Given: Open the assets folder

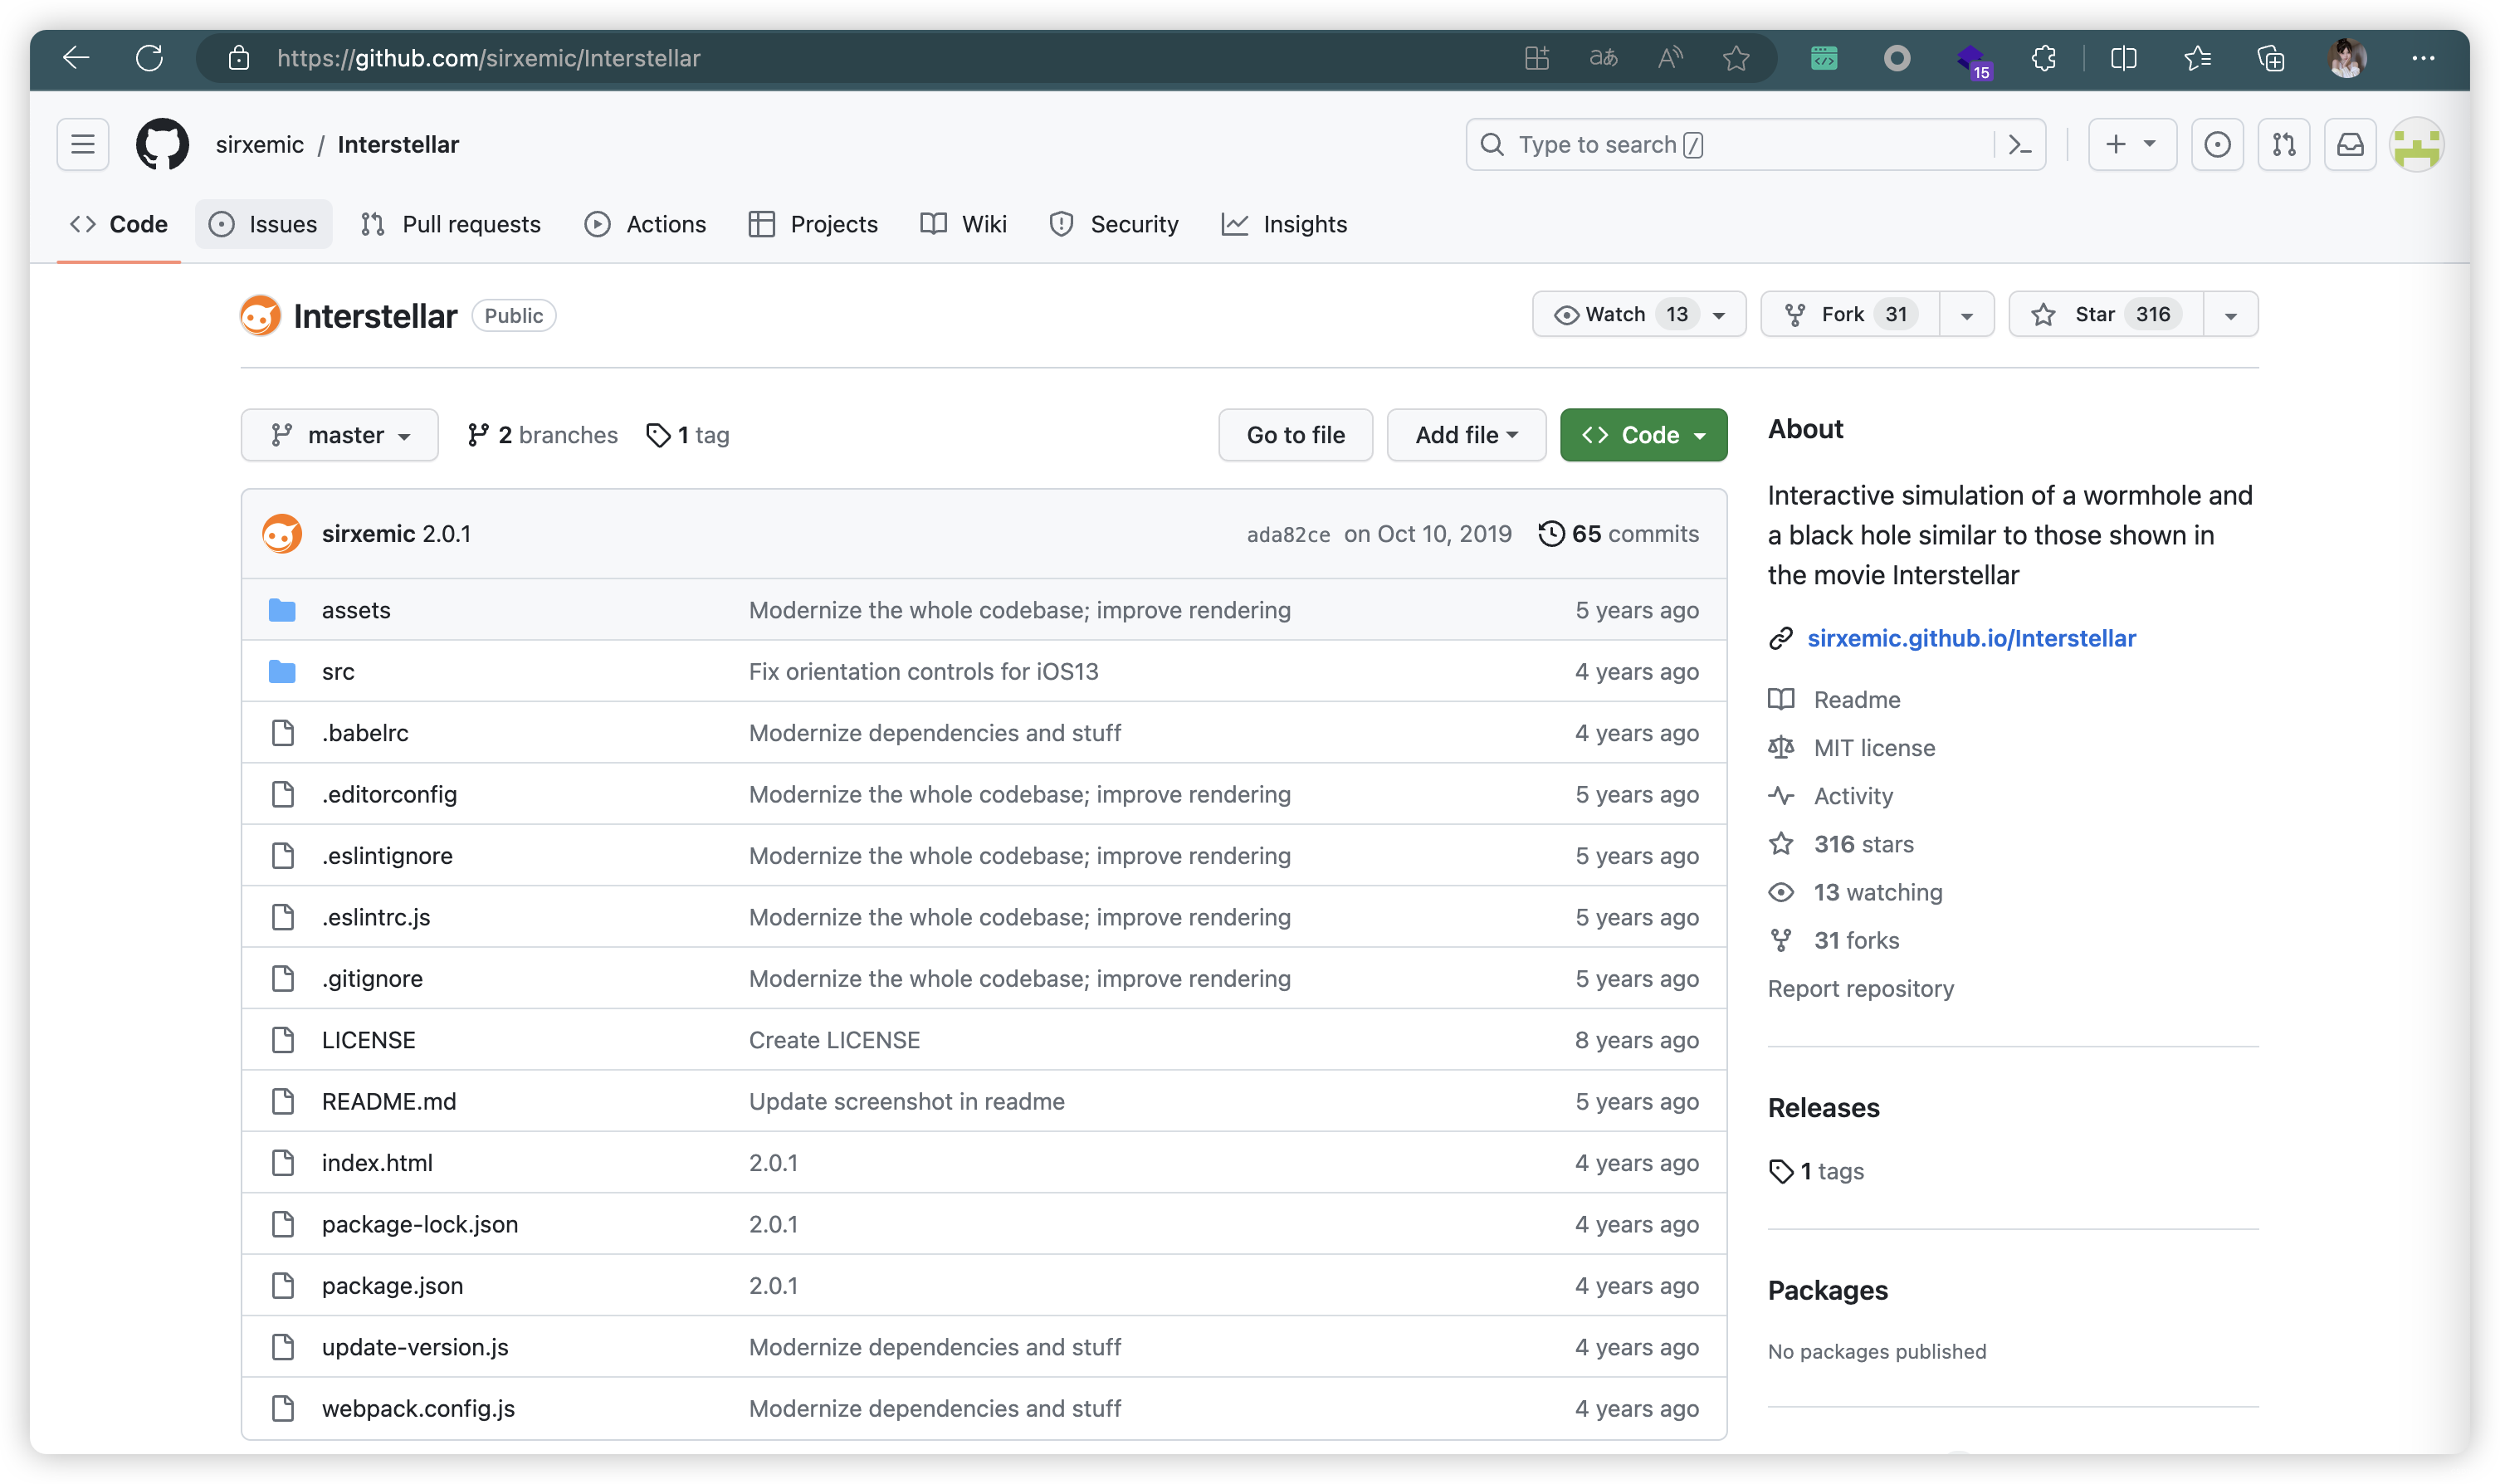Looking at the screenshot, I should [x=356, y=609].
